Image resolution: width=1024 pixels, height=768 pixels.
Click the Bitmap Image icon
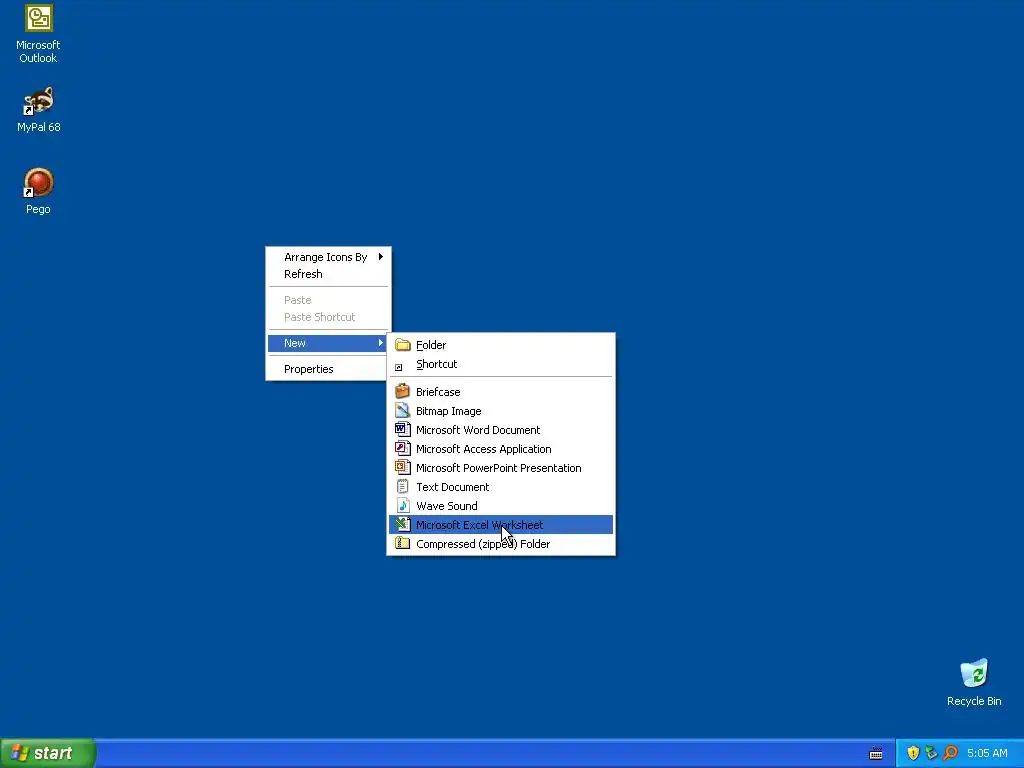click(x=403, y=410)
